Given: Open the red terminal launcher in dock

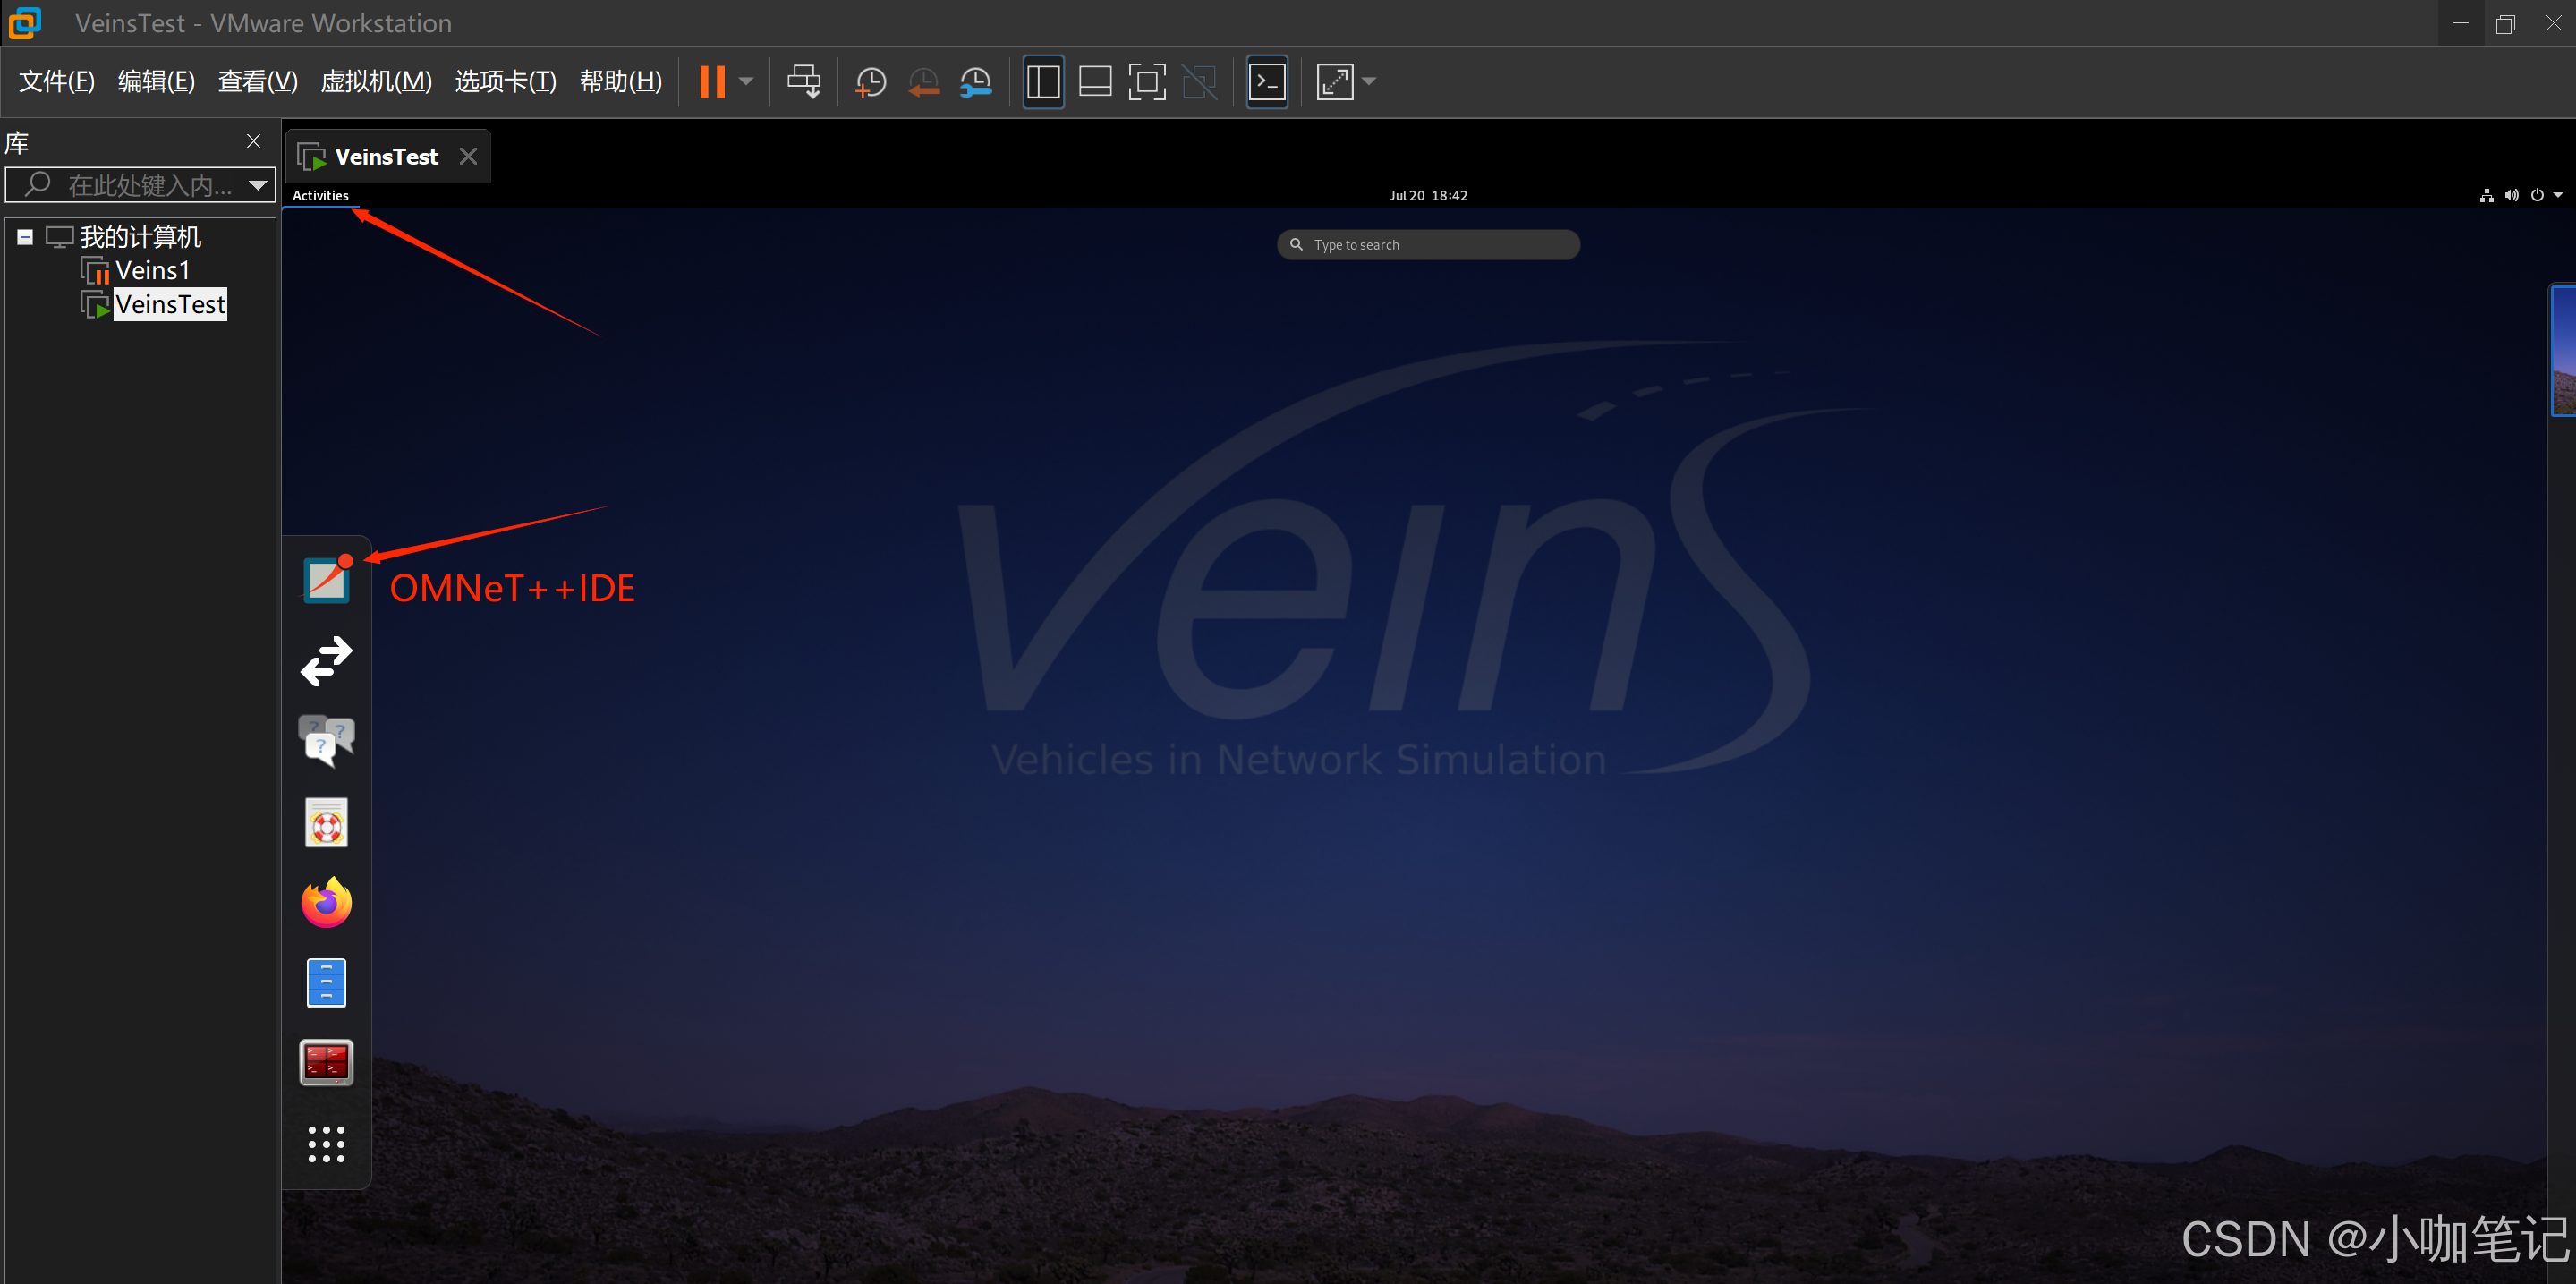Looking at the screenshot, I should (326, 1062).
